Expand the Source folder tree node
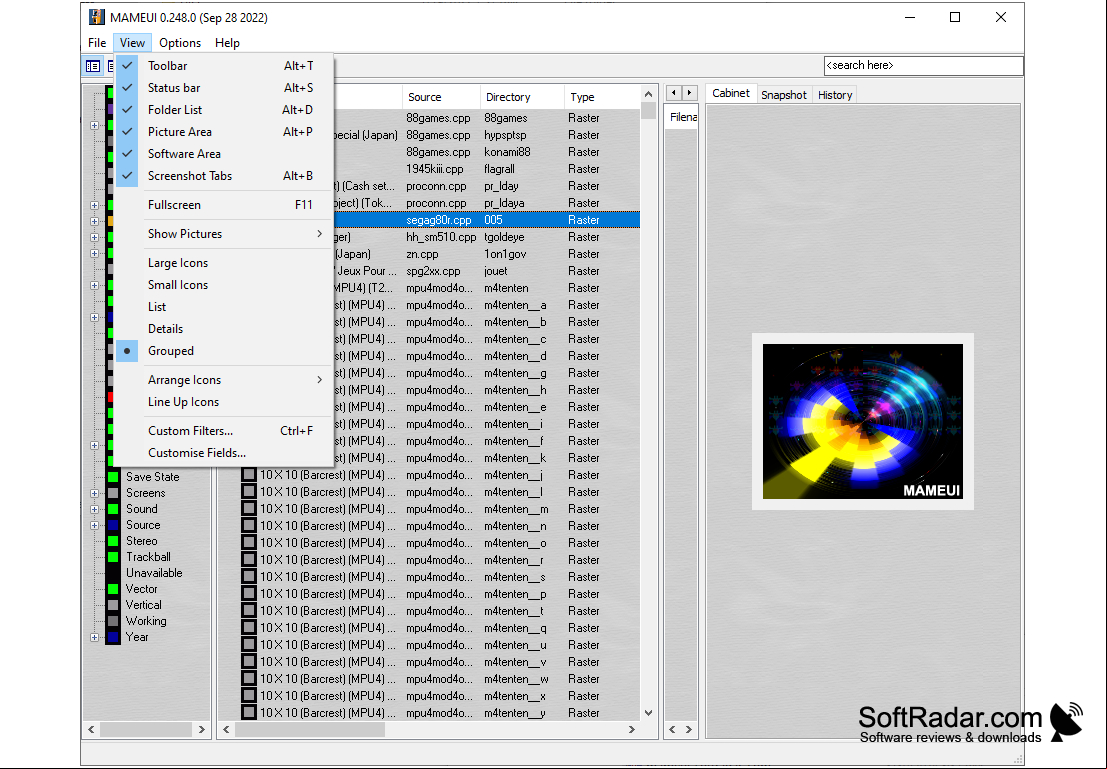The image size is (1107, 769). click(95, 525)
